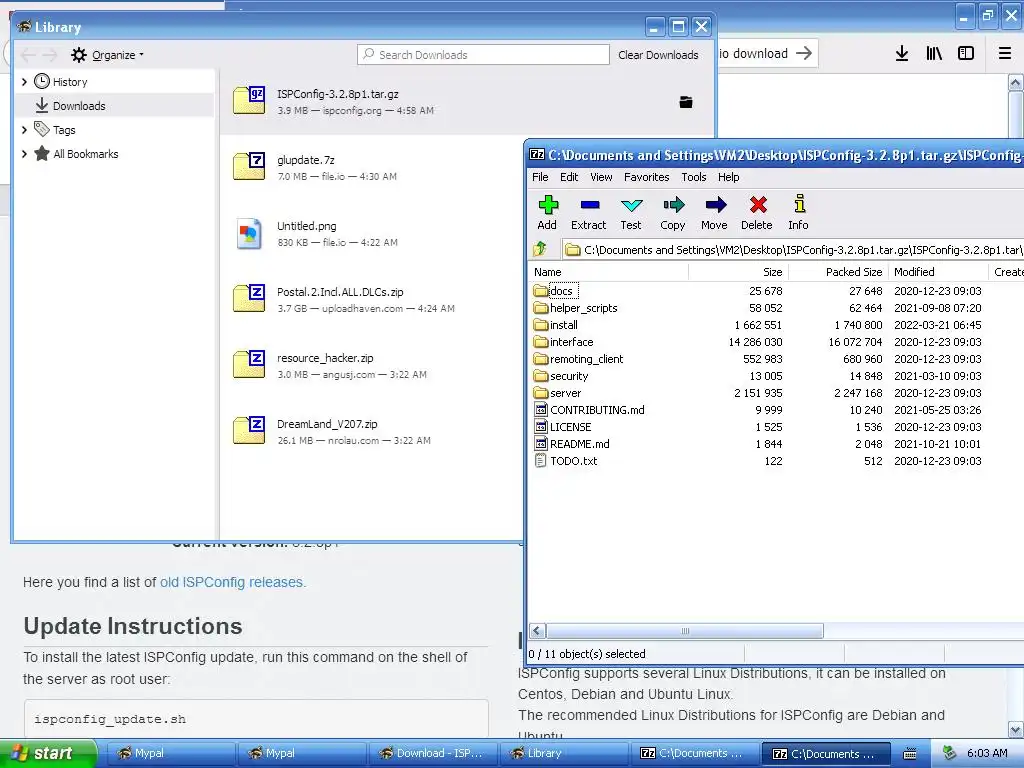Click the Add button in 7-Zip toolbar
The image size is (1024, 768).
(547, 213)
